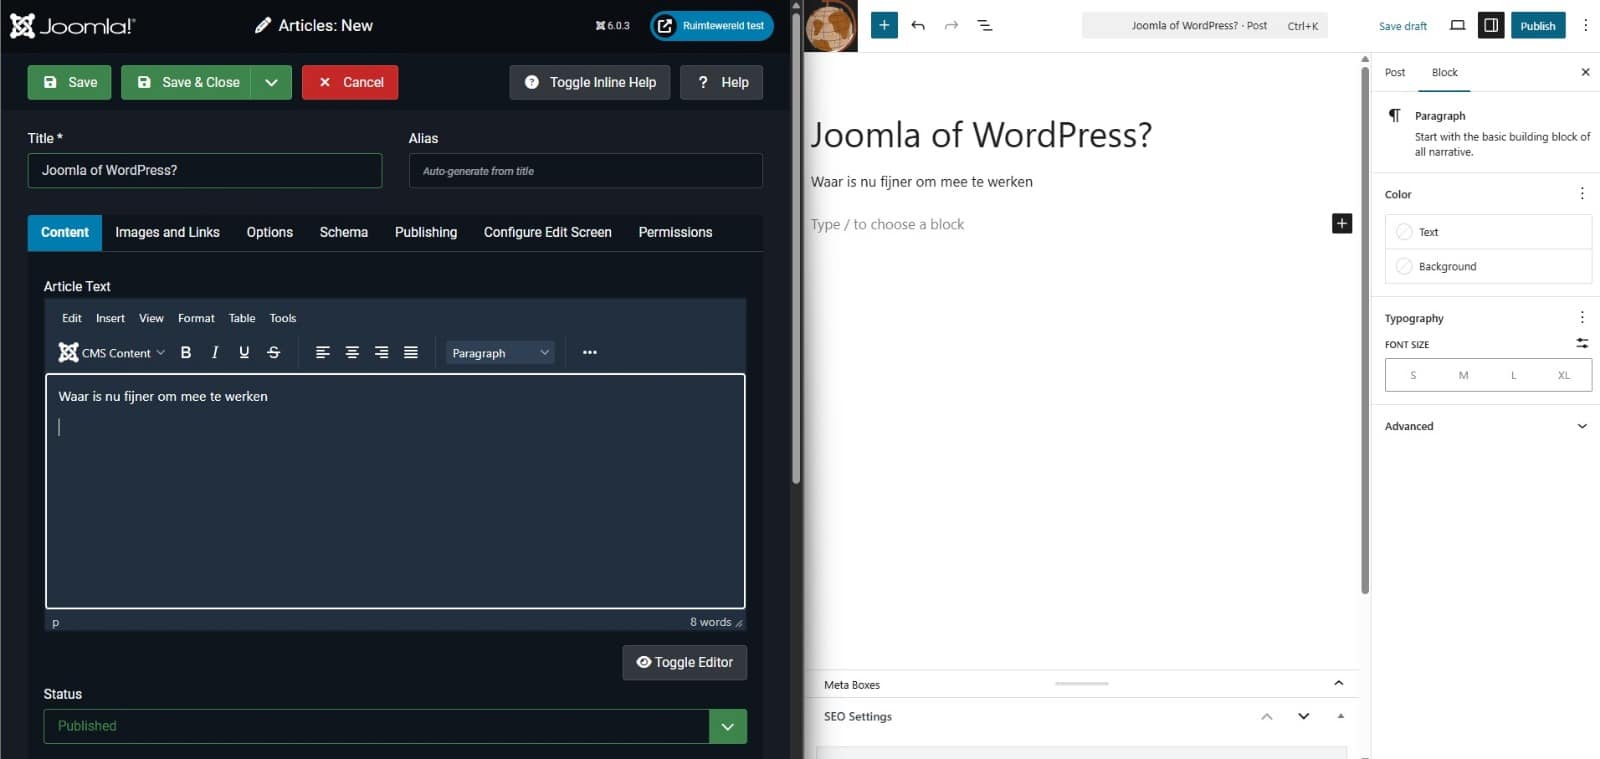This screenshot has width=1600, height=759.
Task: Click the WordPress command palette search bar
Action: [1205, 25]
